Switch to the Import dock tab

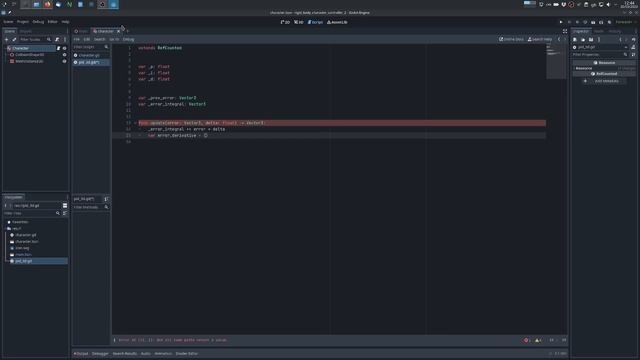[26, 31]
